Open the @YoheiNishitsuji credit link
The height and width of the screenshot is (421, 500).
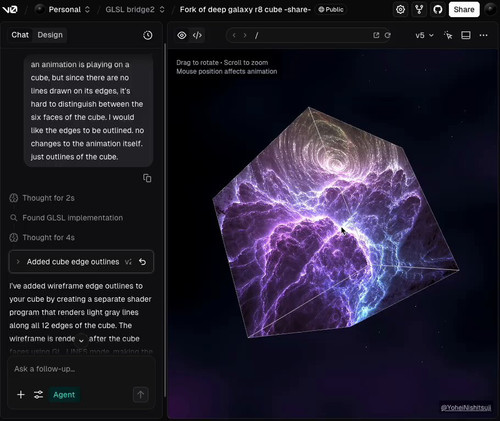point(466,407)
